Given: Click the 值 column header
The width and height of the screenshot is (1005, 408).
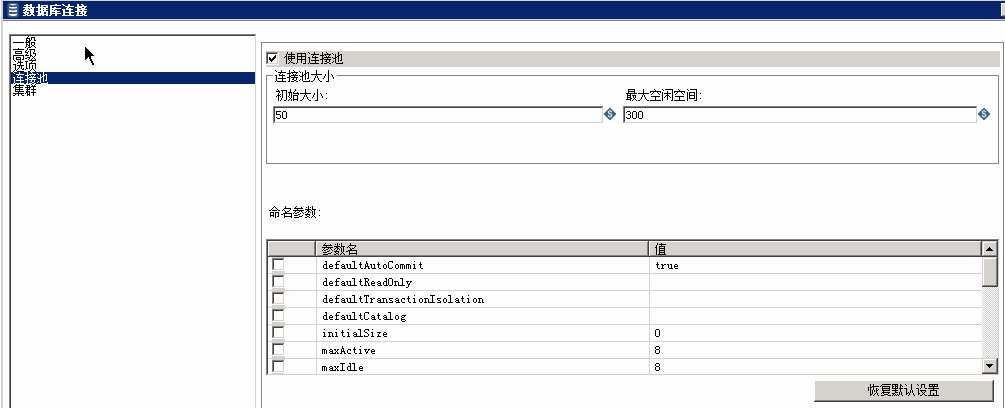Looking at the screenshot, I should coord(815,249).
